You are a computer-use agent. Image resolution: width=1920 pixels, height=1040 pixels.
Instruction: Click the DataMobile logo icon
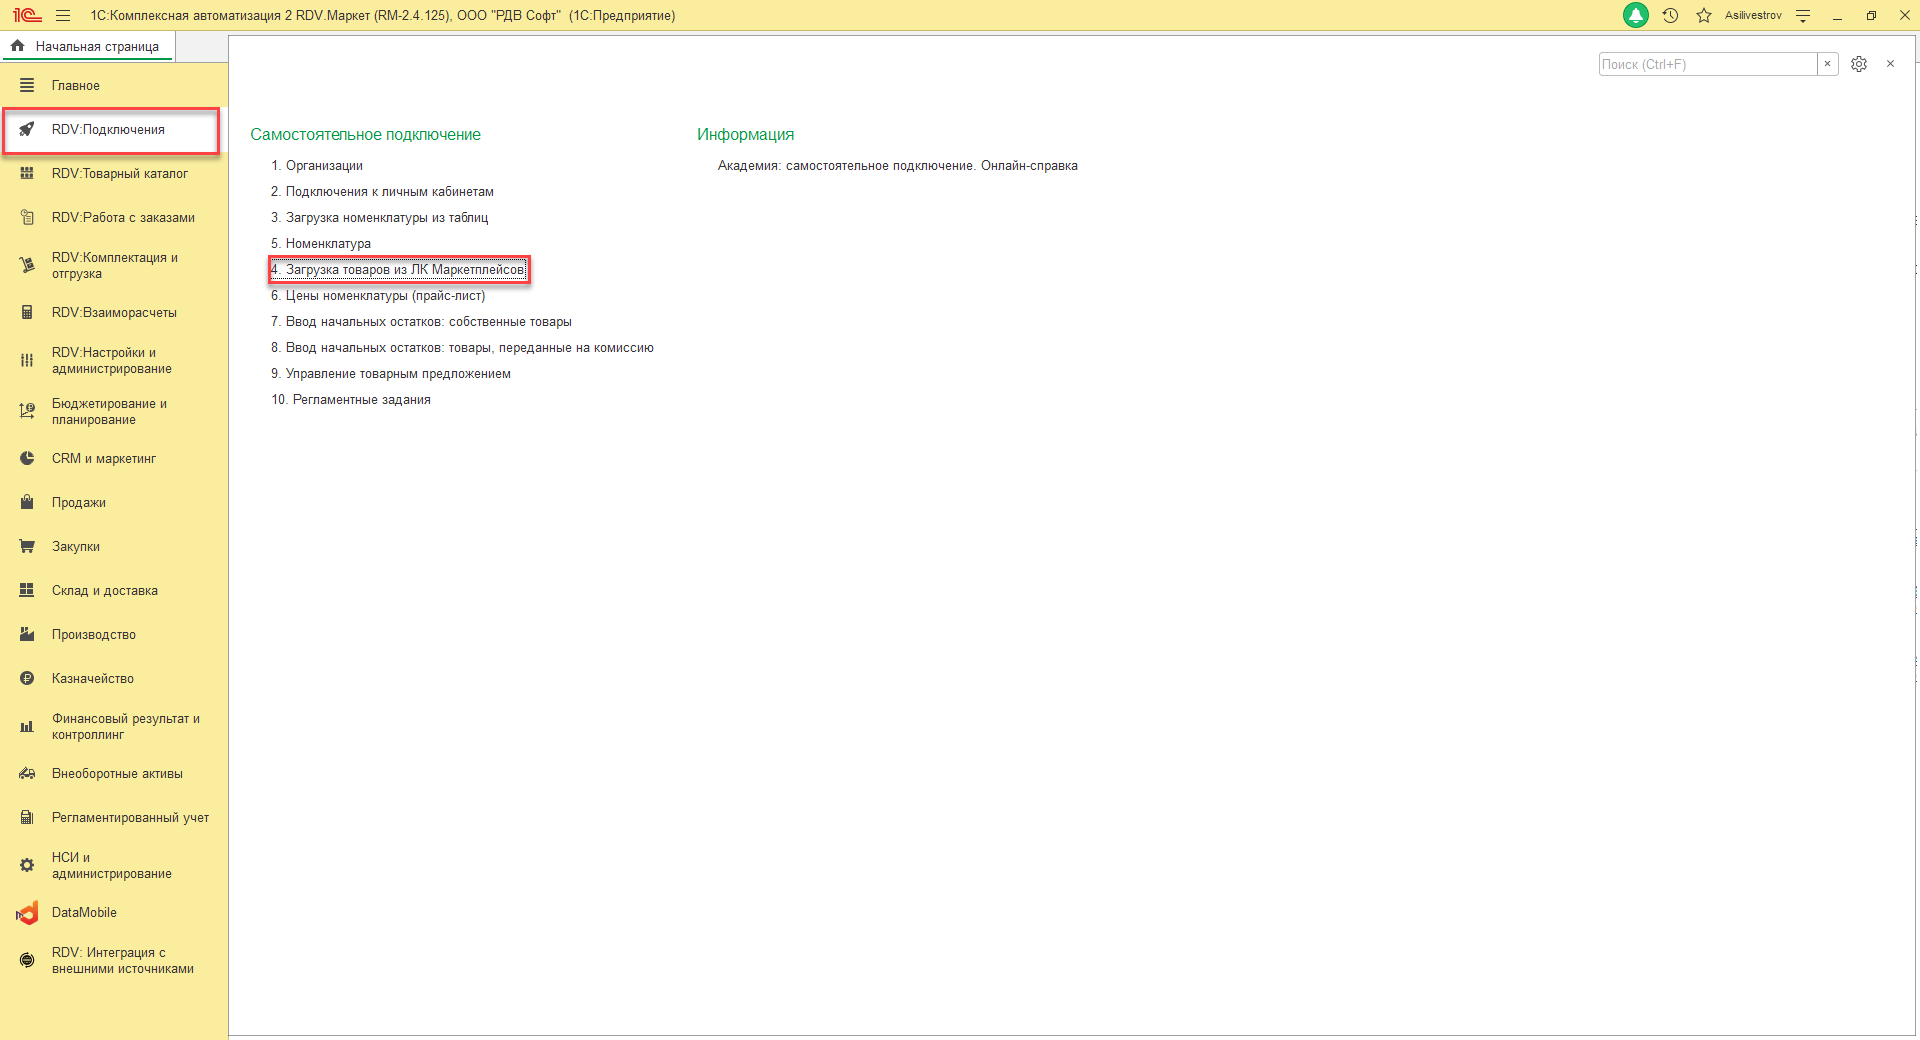pyautogui.click(x=27, y=912)
